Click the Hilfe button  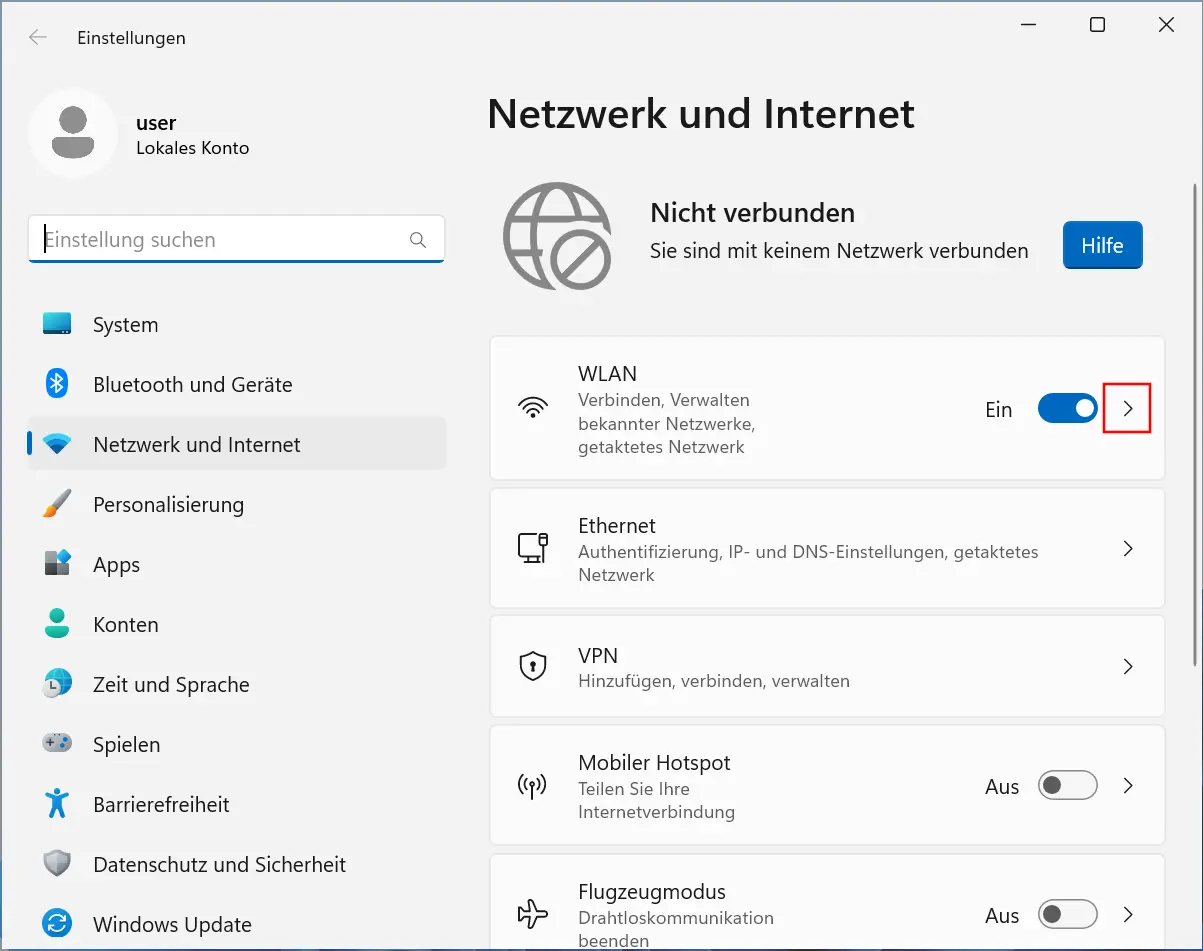[1102, 245]
